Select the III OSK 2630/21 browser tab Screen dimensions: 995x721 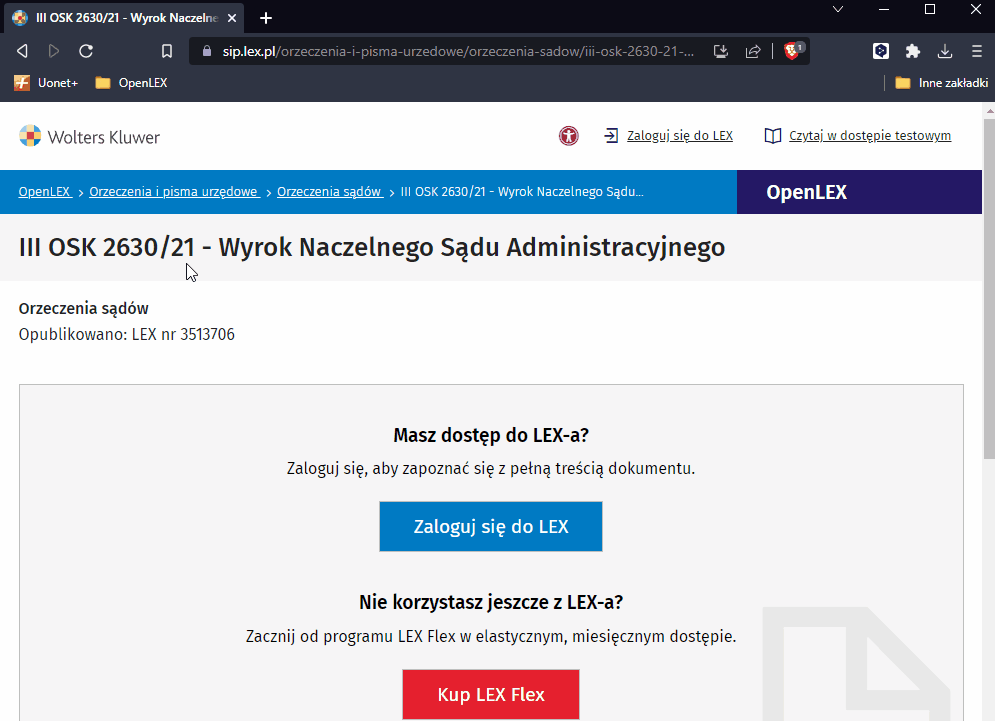[124, 18]
